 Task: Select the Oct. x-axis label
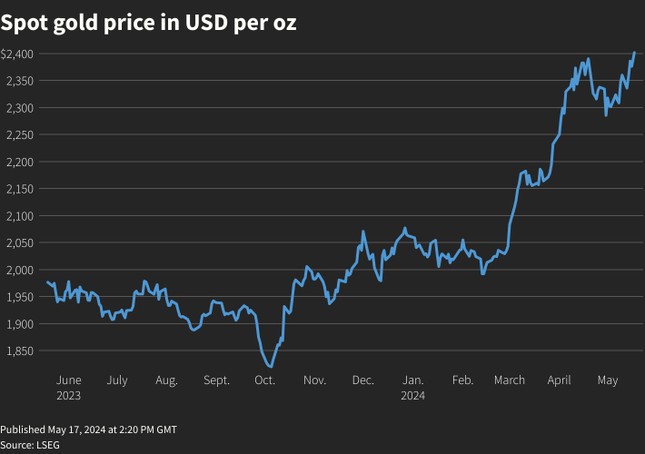(x=265, y=381)
